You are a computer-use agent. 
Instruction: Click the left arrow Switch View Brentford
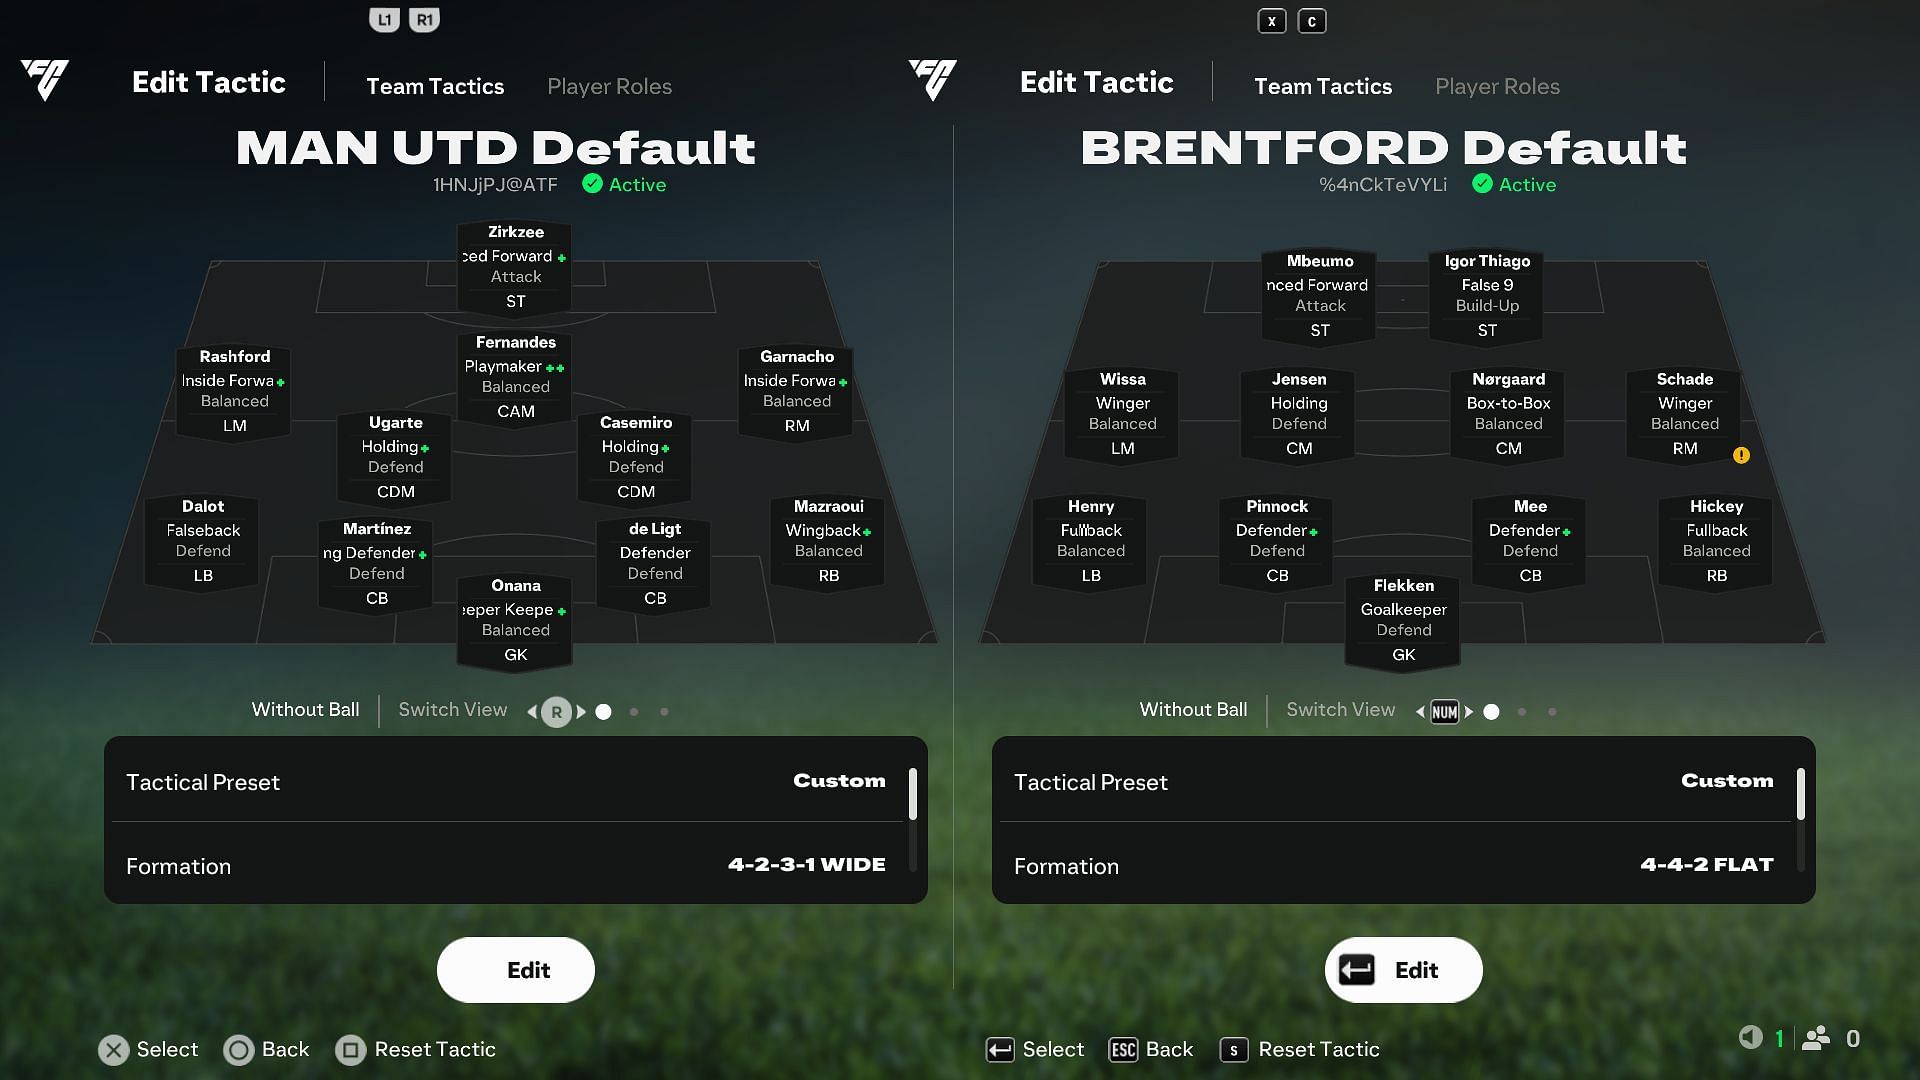point(1420,711)
